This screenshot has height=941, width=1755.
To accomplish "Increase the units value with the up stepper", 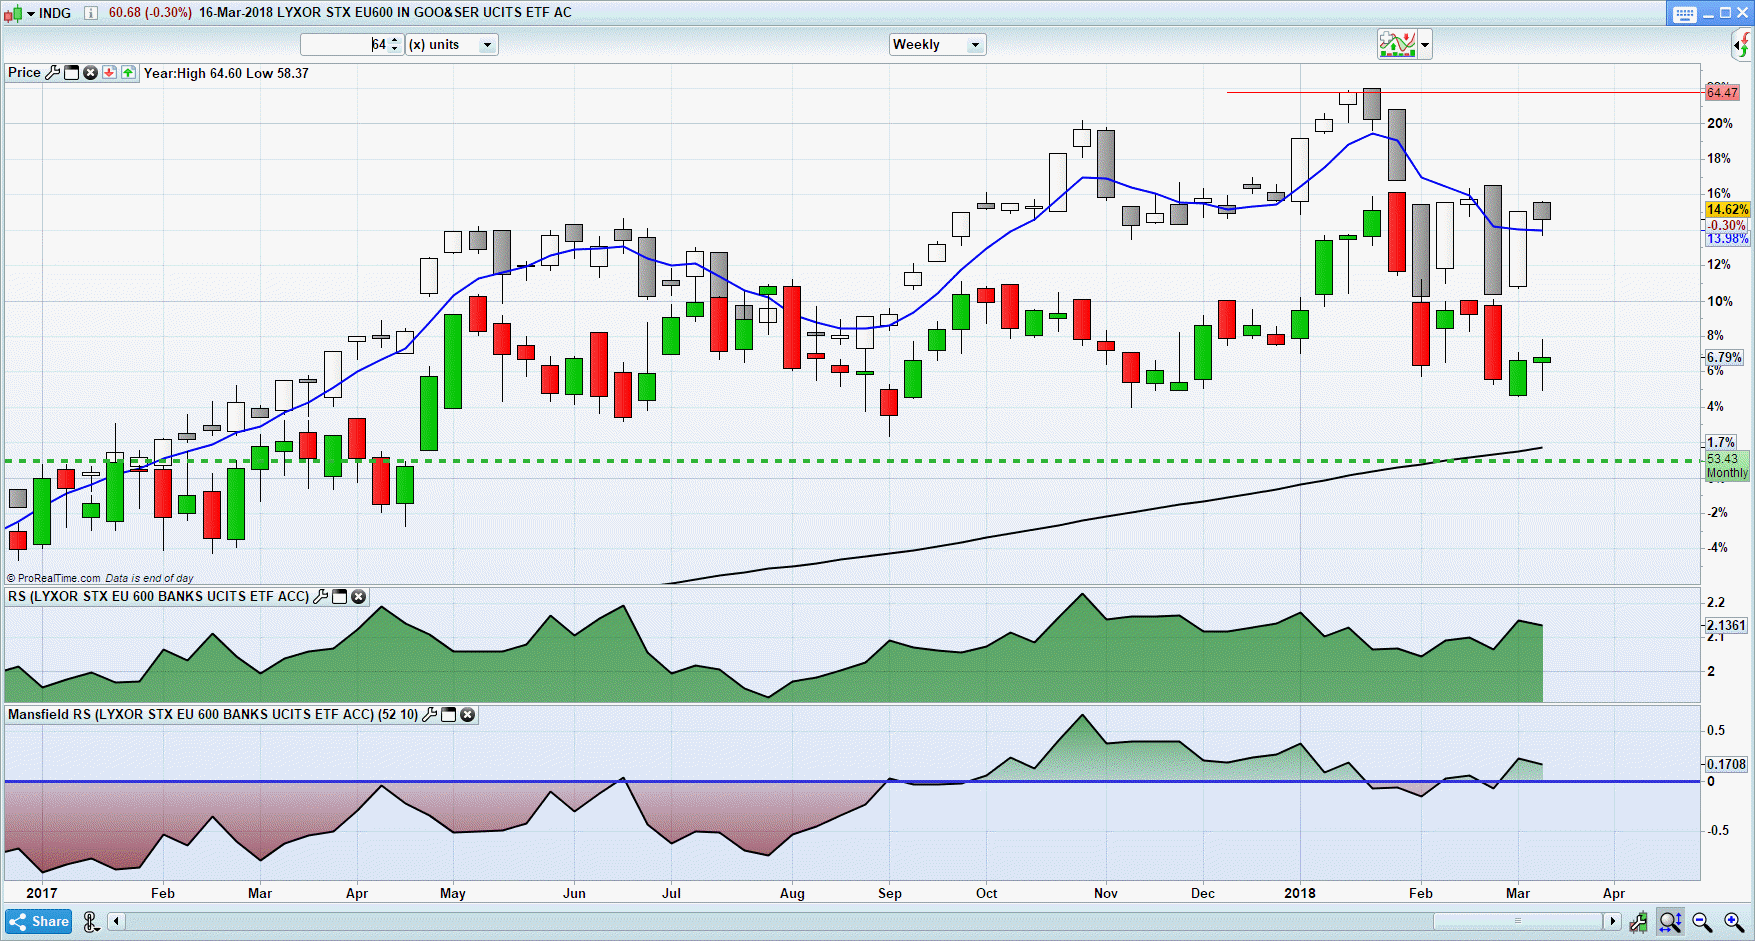I will [395, 40].
